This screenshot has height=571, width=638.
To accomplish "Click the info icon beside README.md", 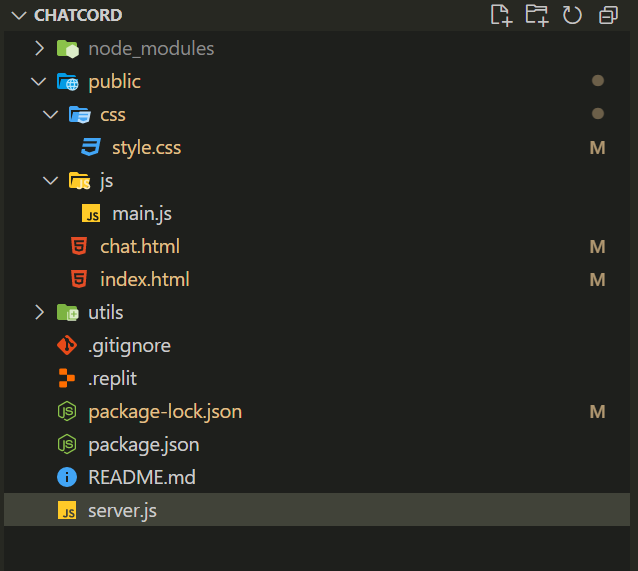I will pyautogui.click(x=67, y=477).
